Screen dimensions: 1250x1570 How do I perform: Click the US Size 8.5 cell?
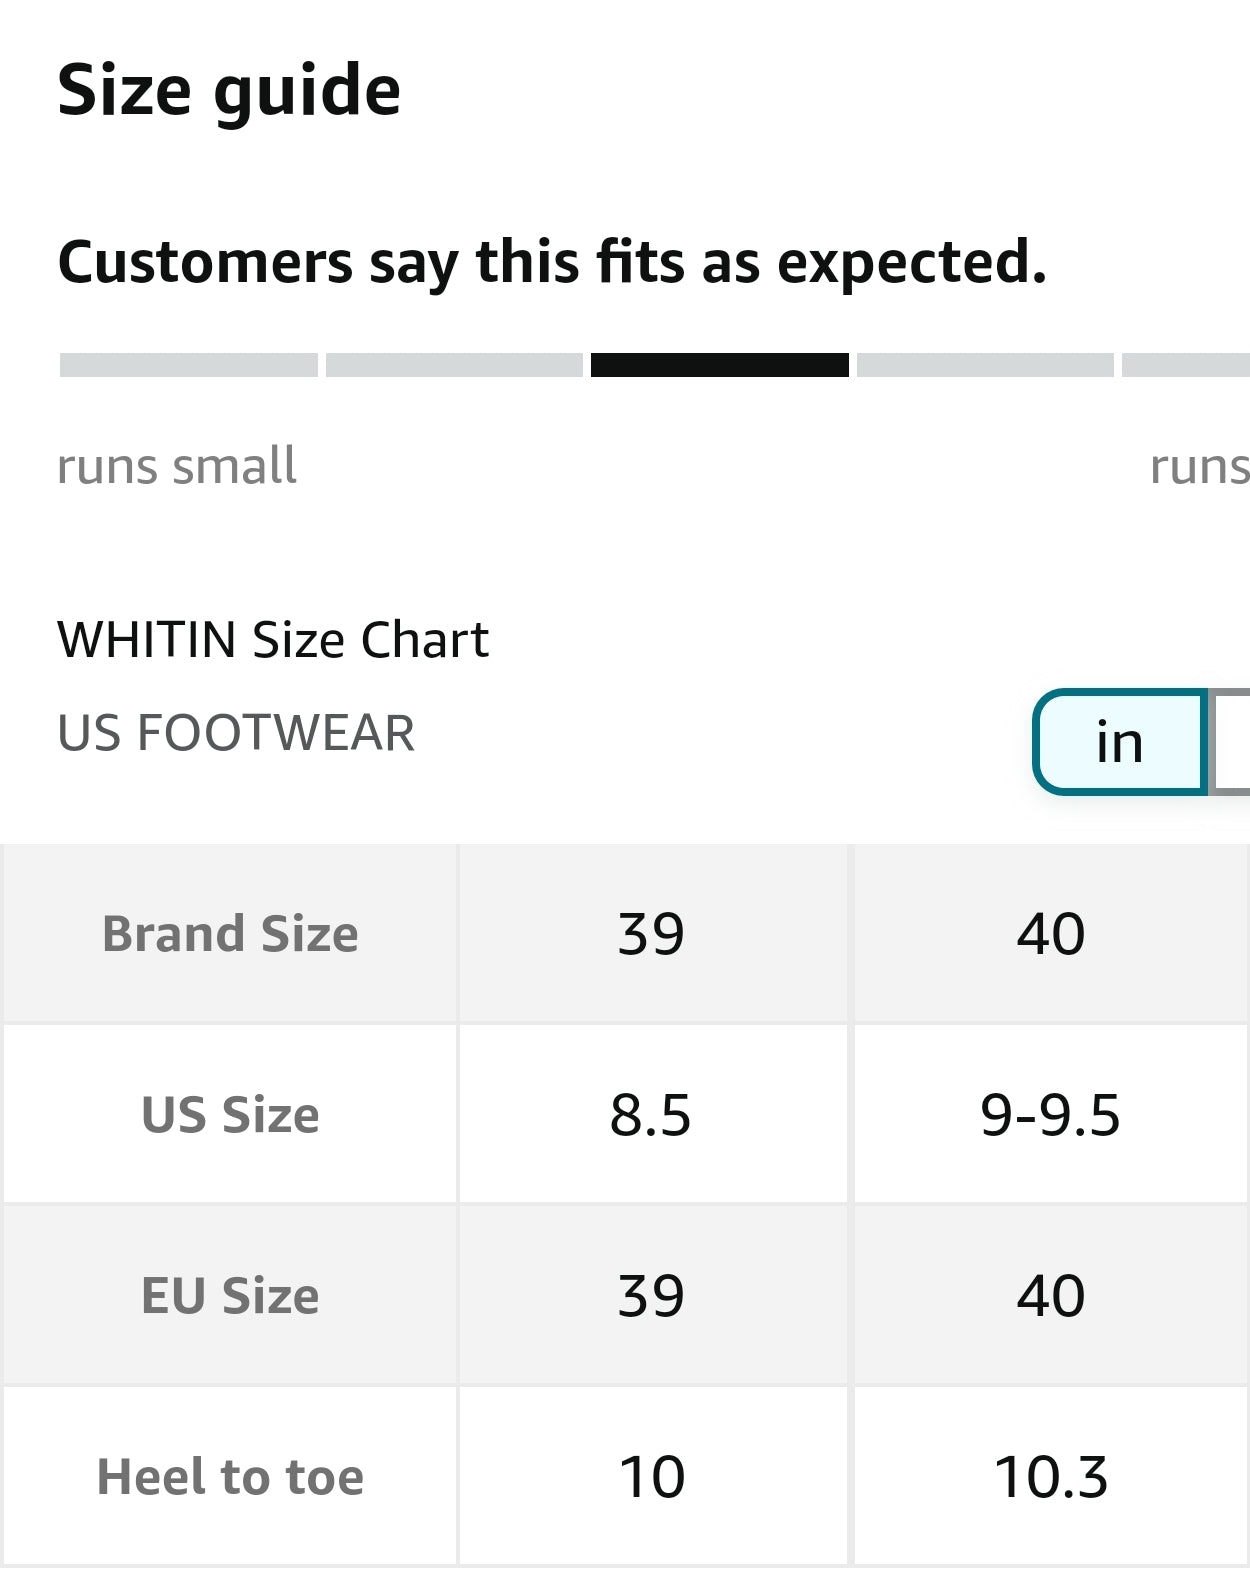click(x=651, y=1115)
